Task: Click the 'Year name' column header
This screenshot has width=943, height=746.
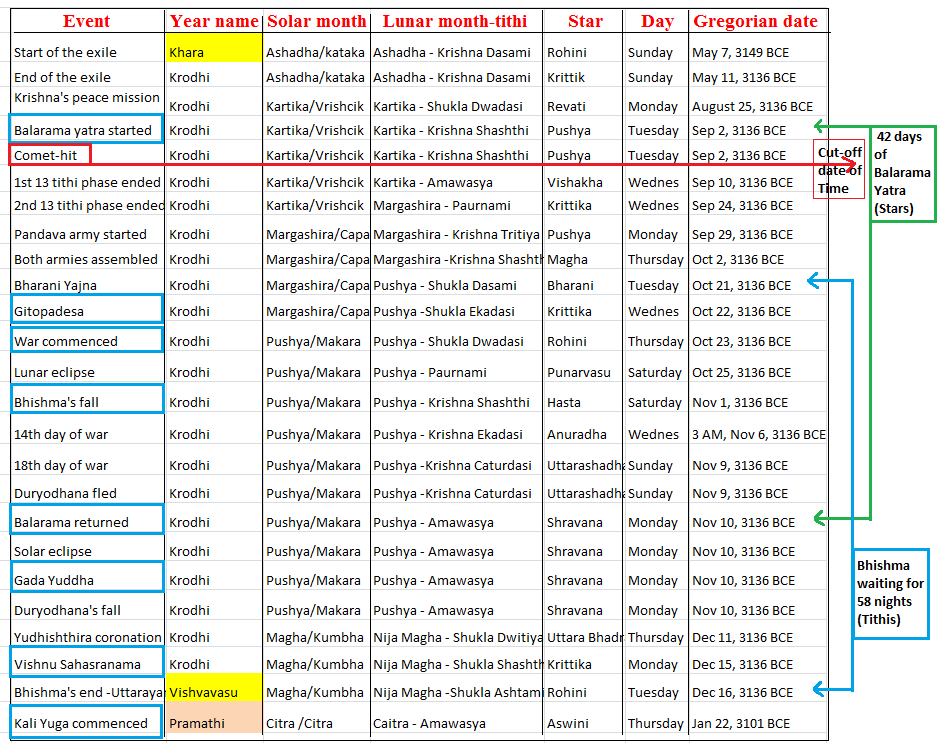Action: pyautogui.click(x=214, y=21)
